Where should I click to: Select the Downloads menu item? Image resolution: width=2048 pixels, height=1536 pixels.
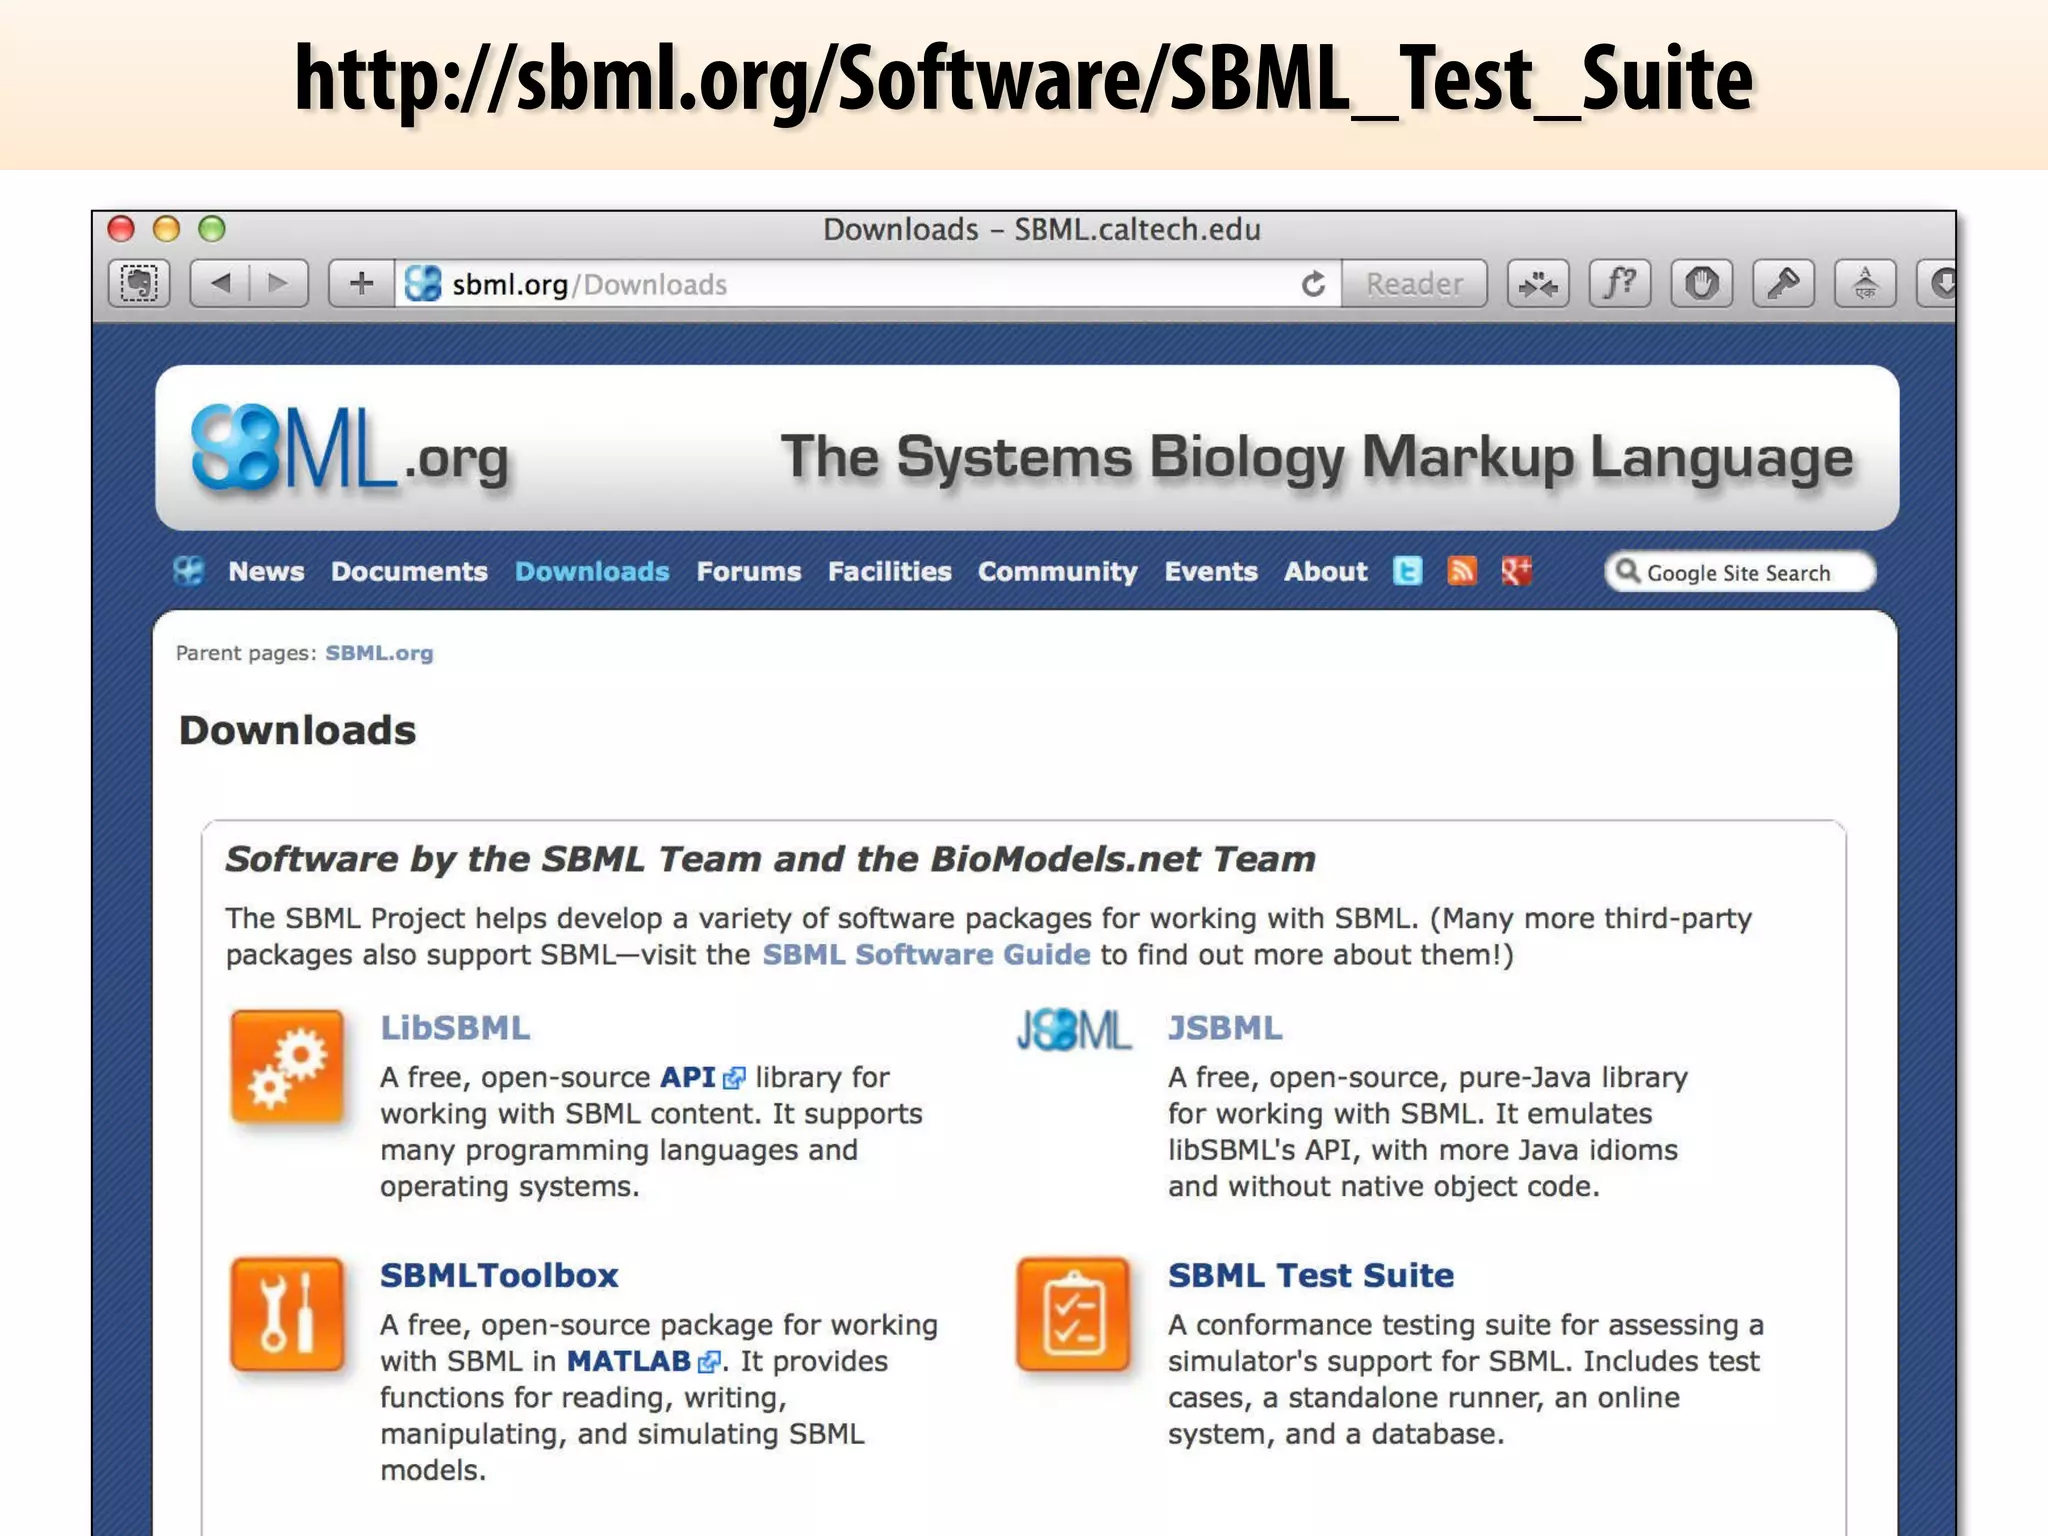tap(592, 572)
